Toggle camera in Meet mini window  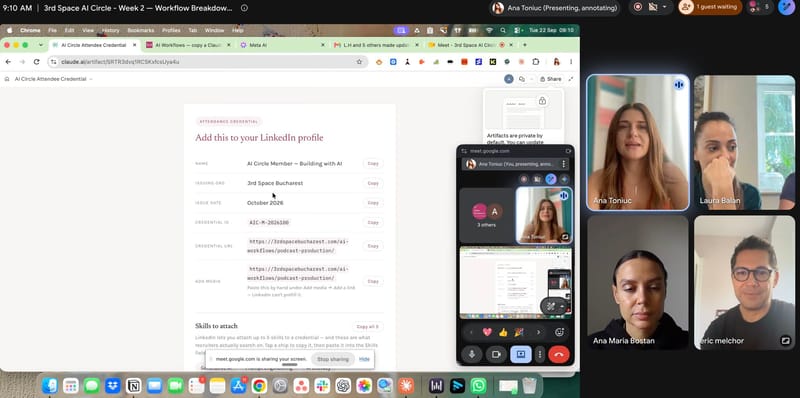(x=495, y=354)
